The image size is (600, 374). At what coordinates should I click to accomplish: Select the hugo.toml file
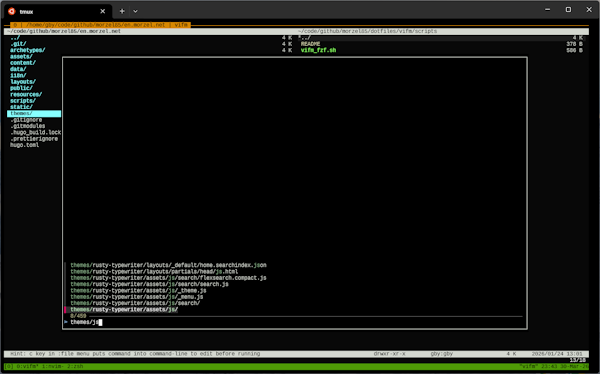click(24, 145)
